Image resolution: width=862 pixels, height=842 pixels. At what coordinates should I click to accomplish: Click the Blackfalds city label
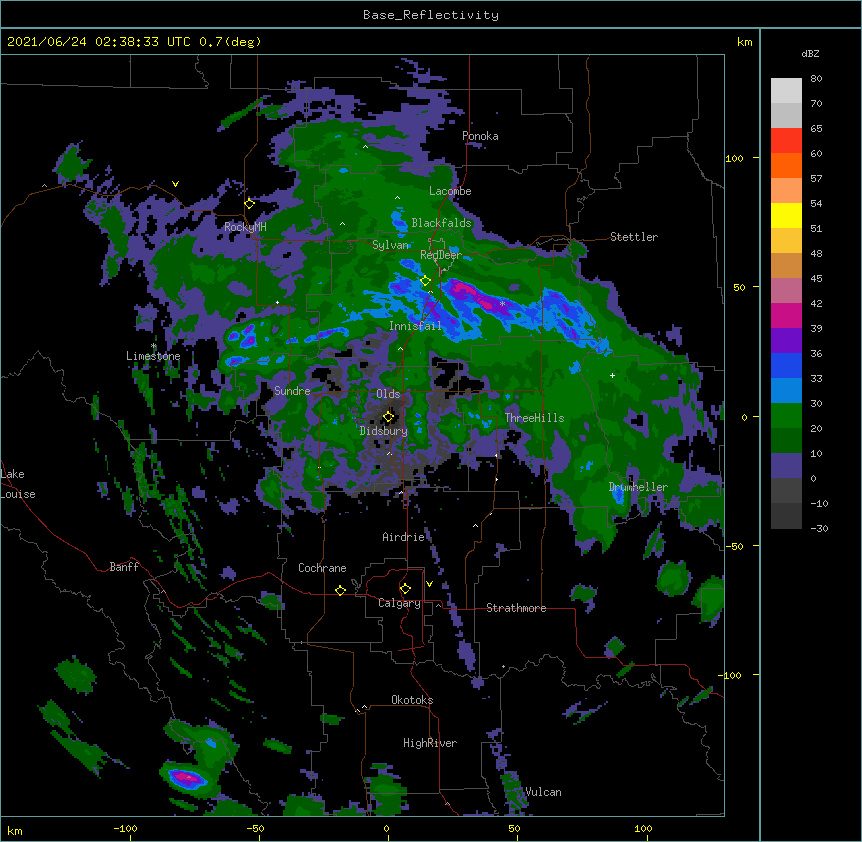tap(441, 223)
